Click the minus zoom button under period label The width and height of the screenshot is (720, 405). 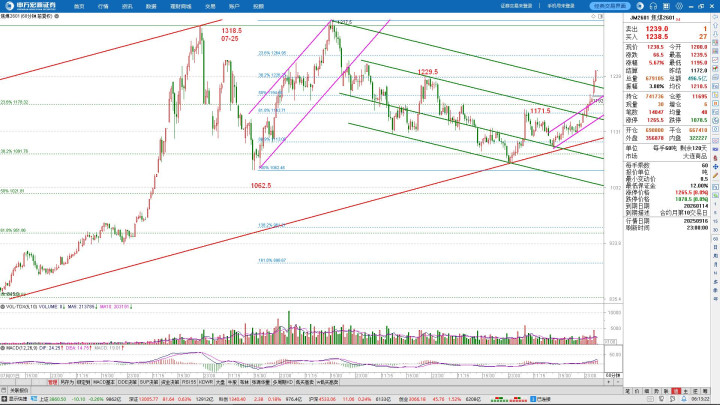pyautogui.click(x=618, y=382)
